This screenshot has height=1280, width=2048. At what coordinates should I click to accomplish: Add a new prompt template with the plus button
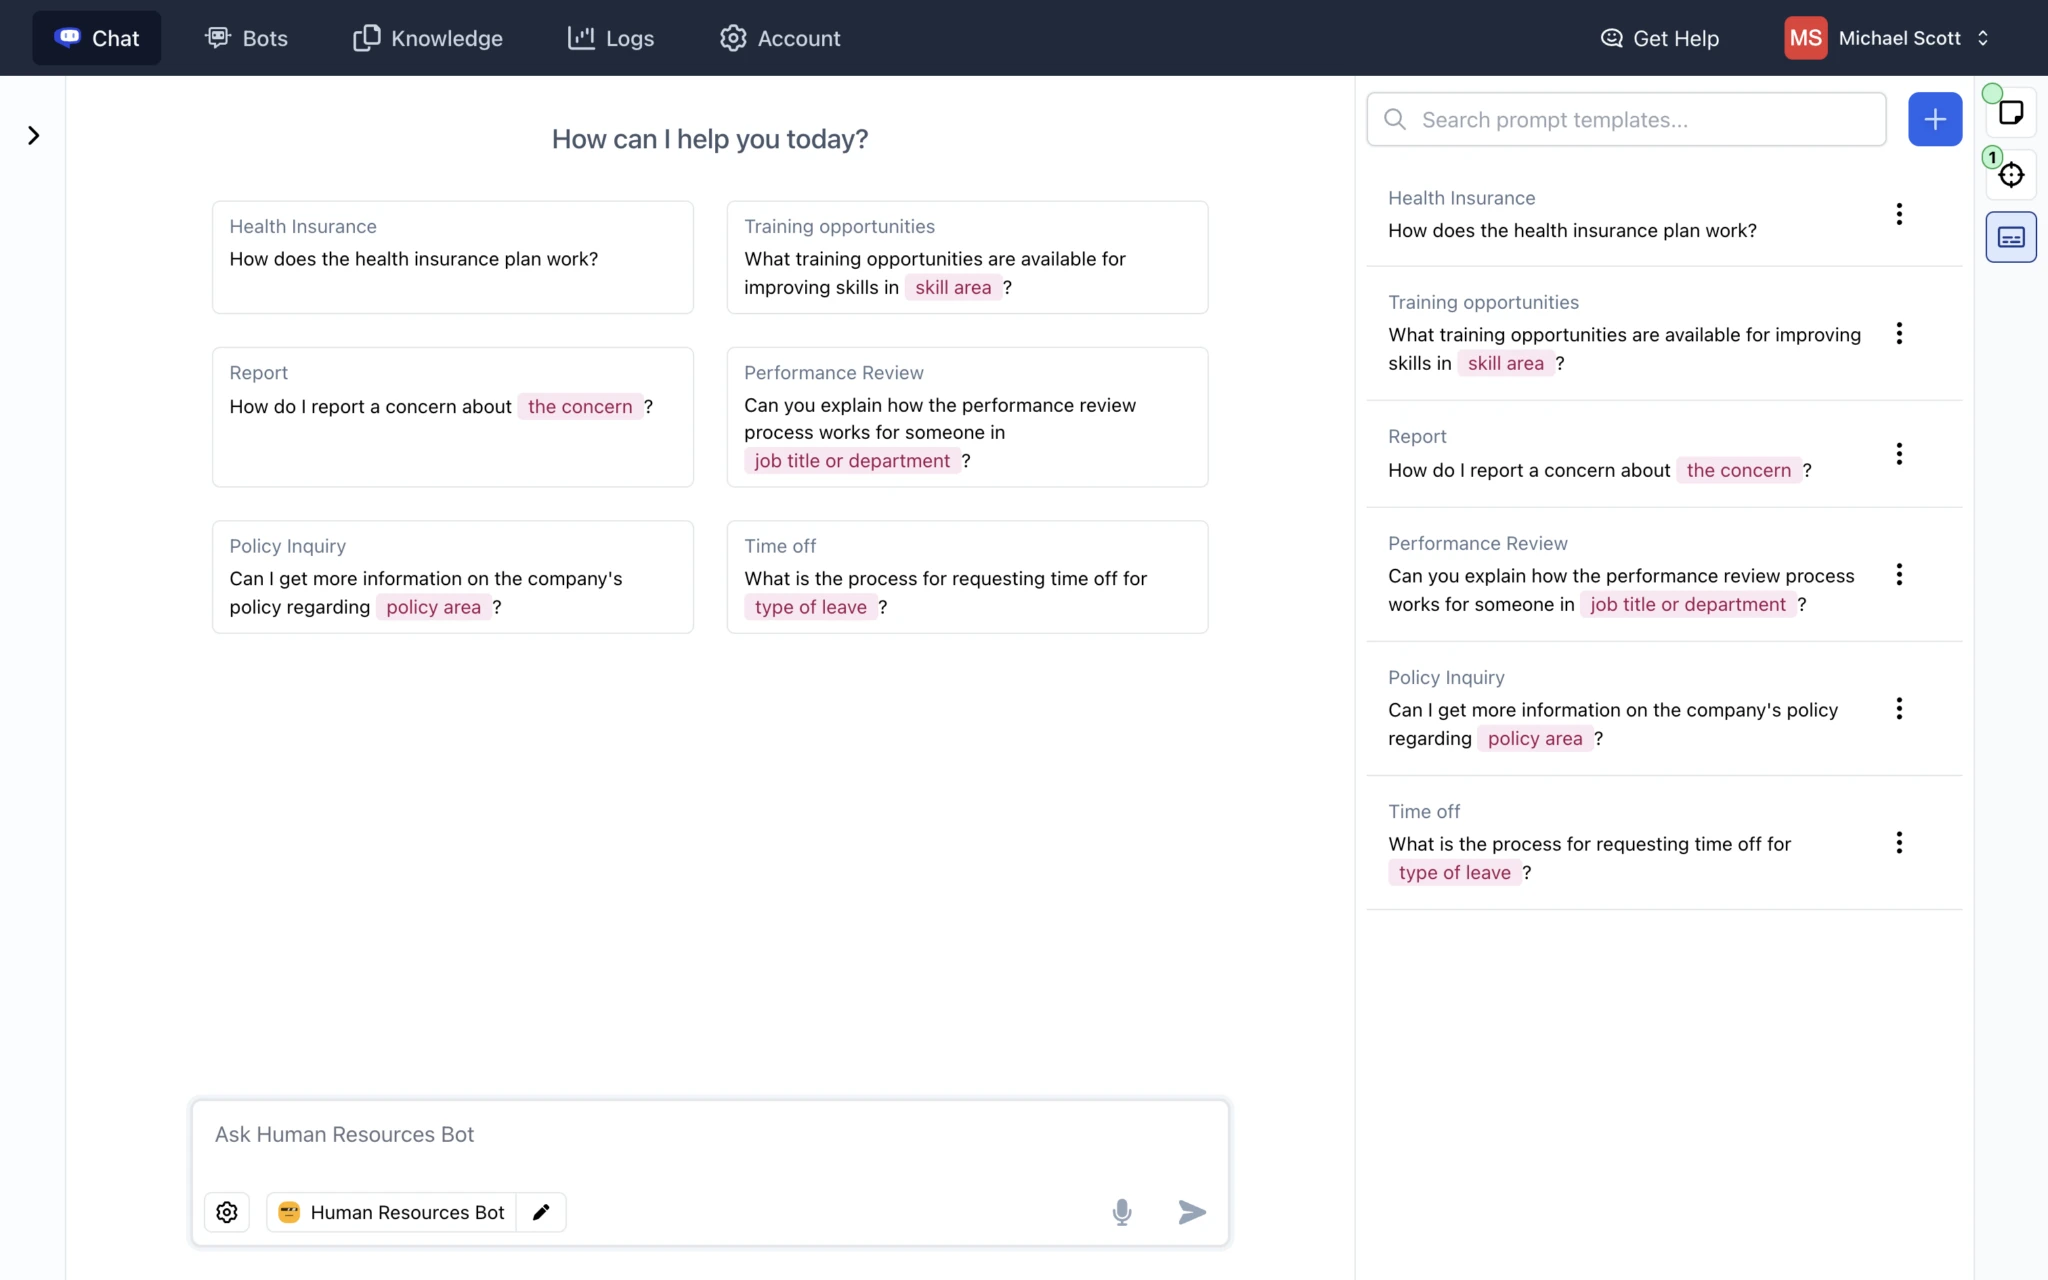pyautogui.click(x=1934, y=119)
